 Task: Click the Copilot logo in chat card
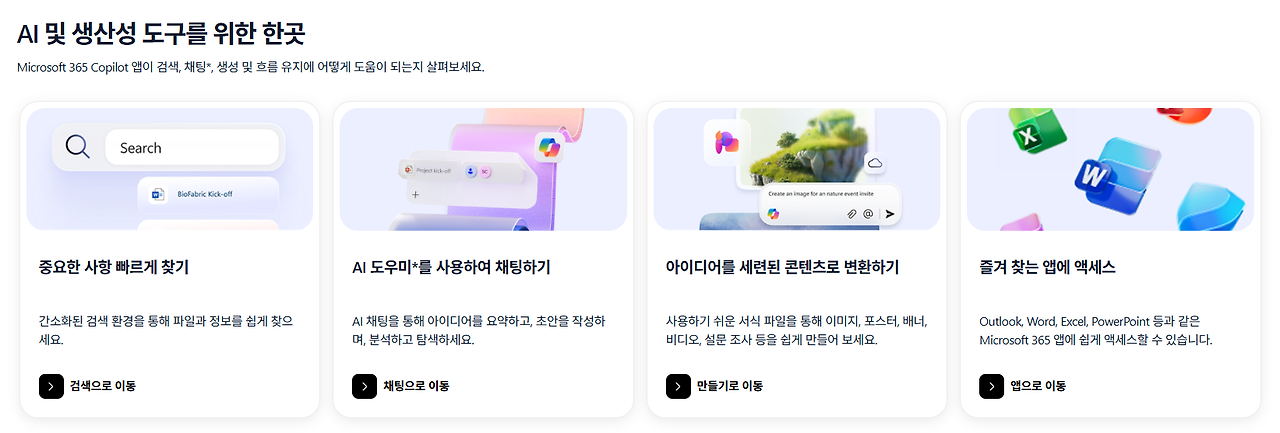point(549,148)
